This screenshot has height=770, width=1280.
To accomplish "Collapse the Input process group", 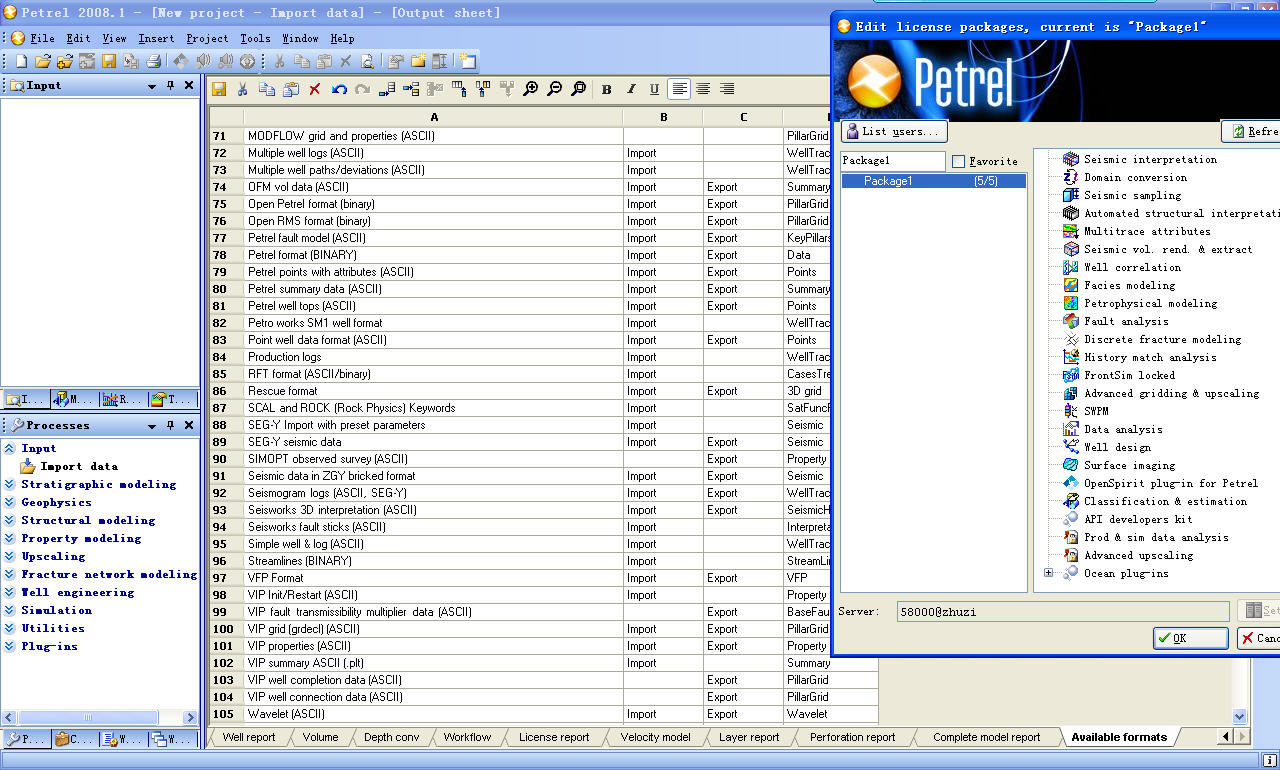I will coord(10,448).
